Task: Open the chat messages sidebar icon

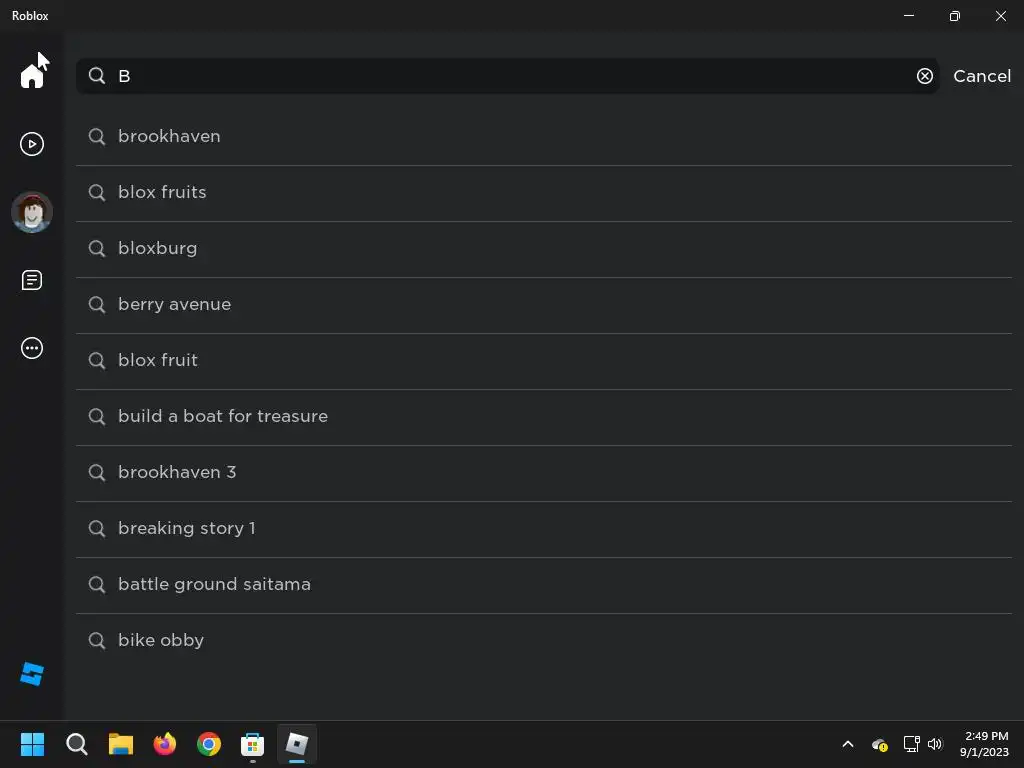Action: click(x=31, y=280)
